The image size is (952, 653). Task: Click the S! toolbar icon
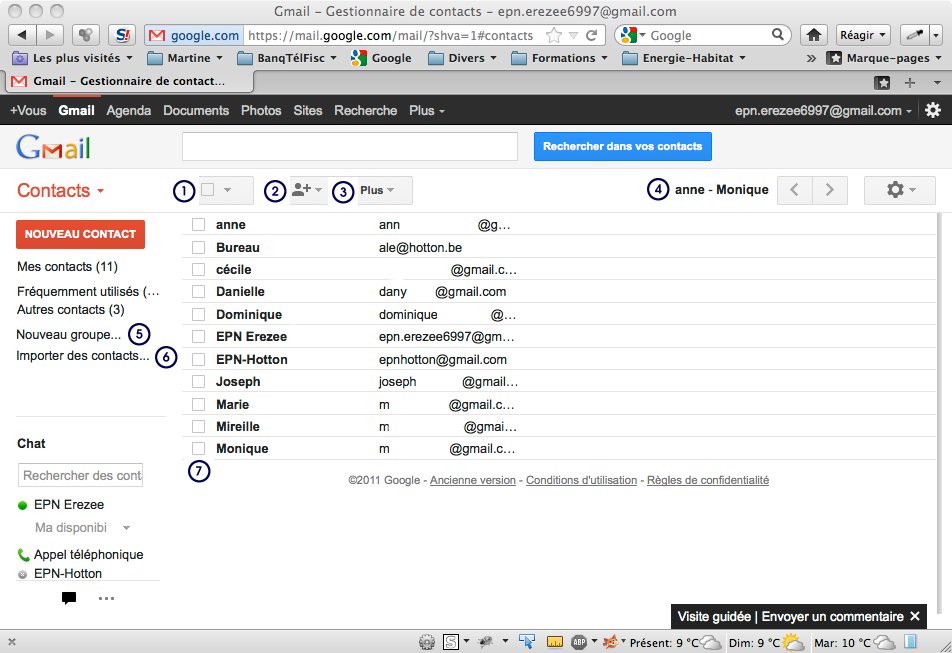pos(122,35)
